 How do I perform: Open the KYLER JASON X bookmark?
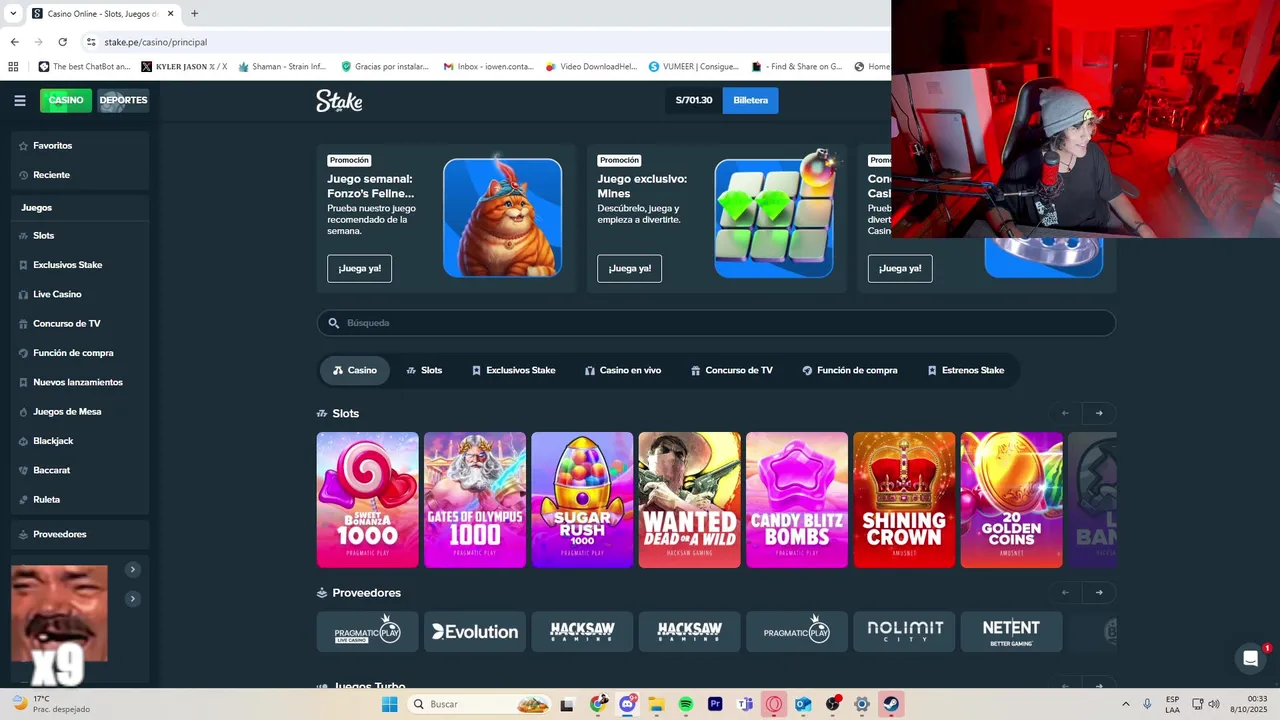coord(184,67)
